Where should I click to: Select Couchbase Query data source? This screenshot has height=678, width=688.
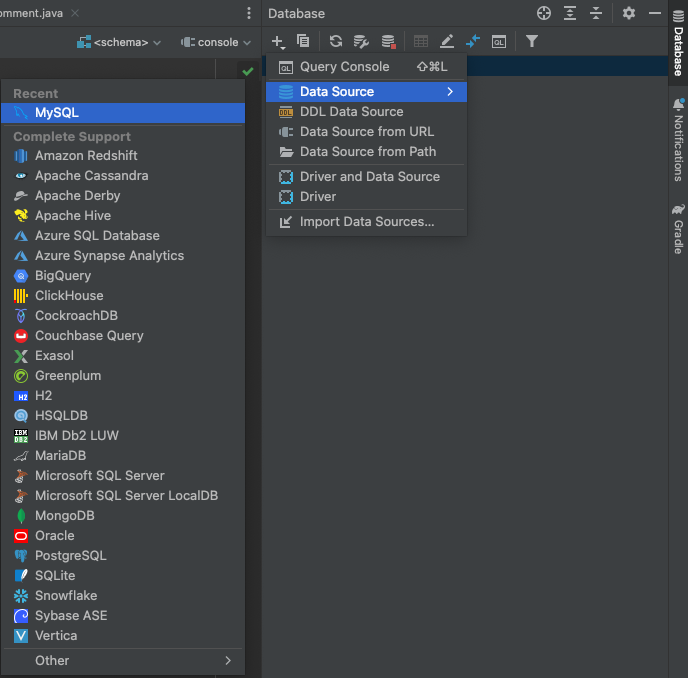click(x=123, y=336)
